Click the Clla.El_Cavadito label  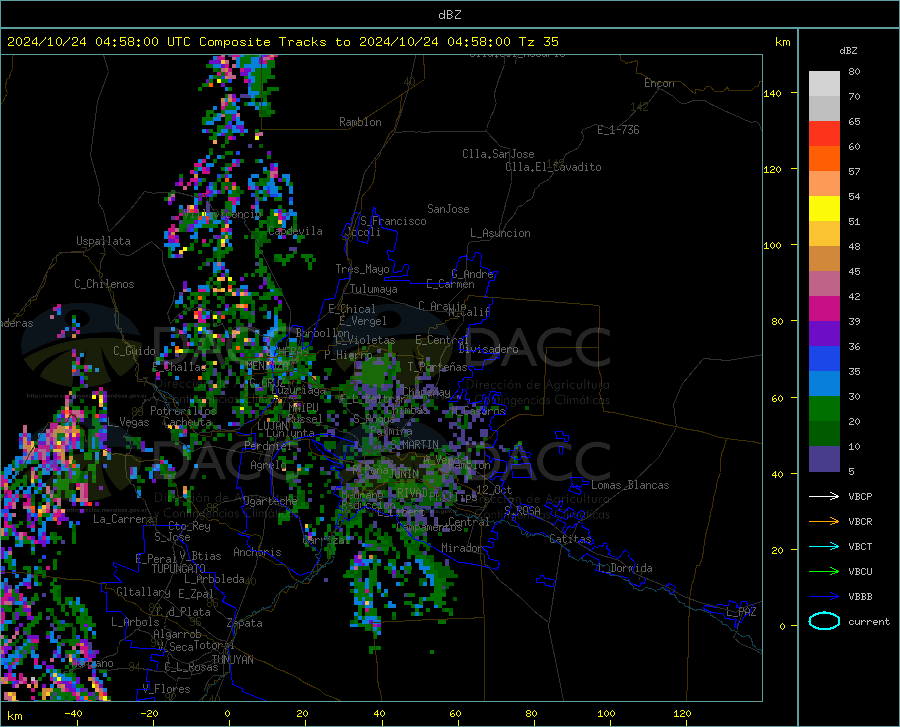coord(553,167)
